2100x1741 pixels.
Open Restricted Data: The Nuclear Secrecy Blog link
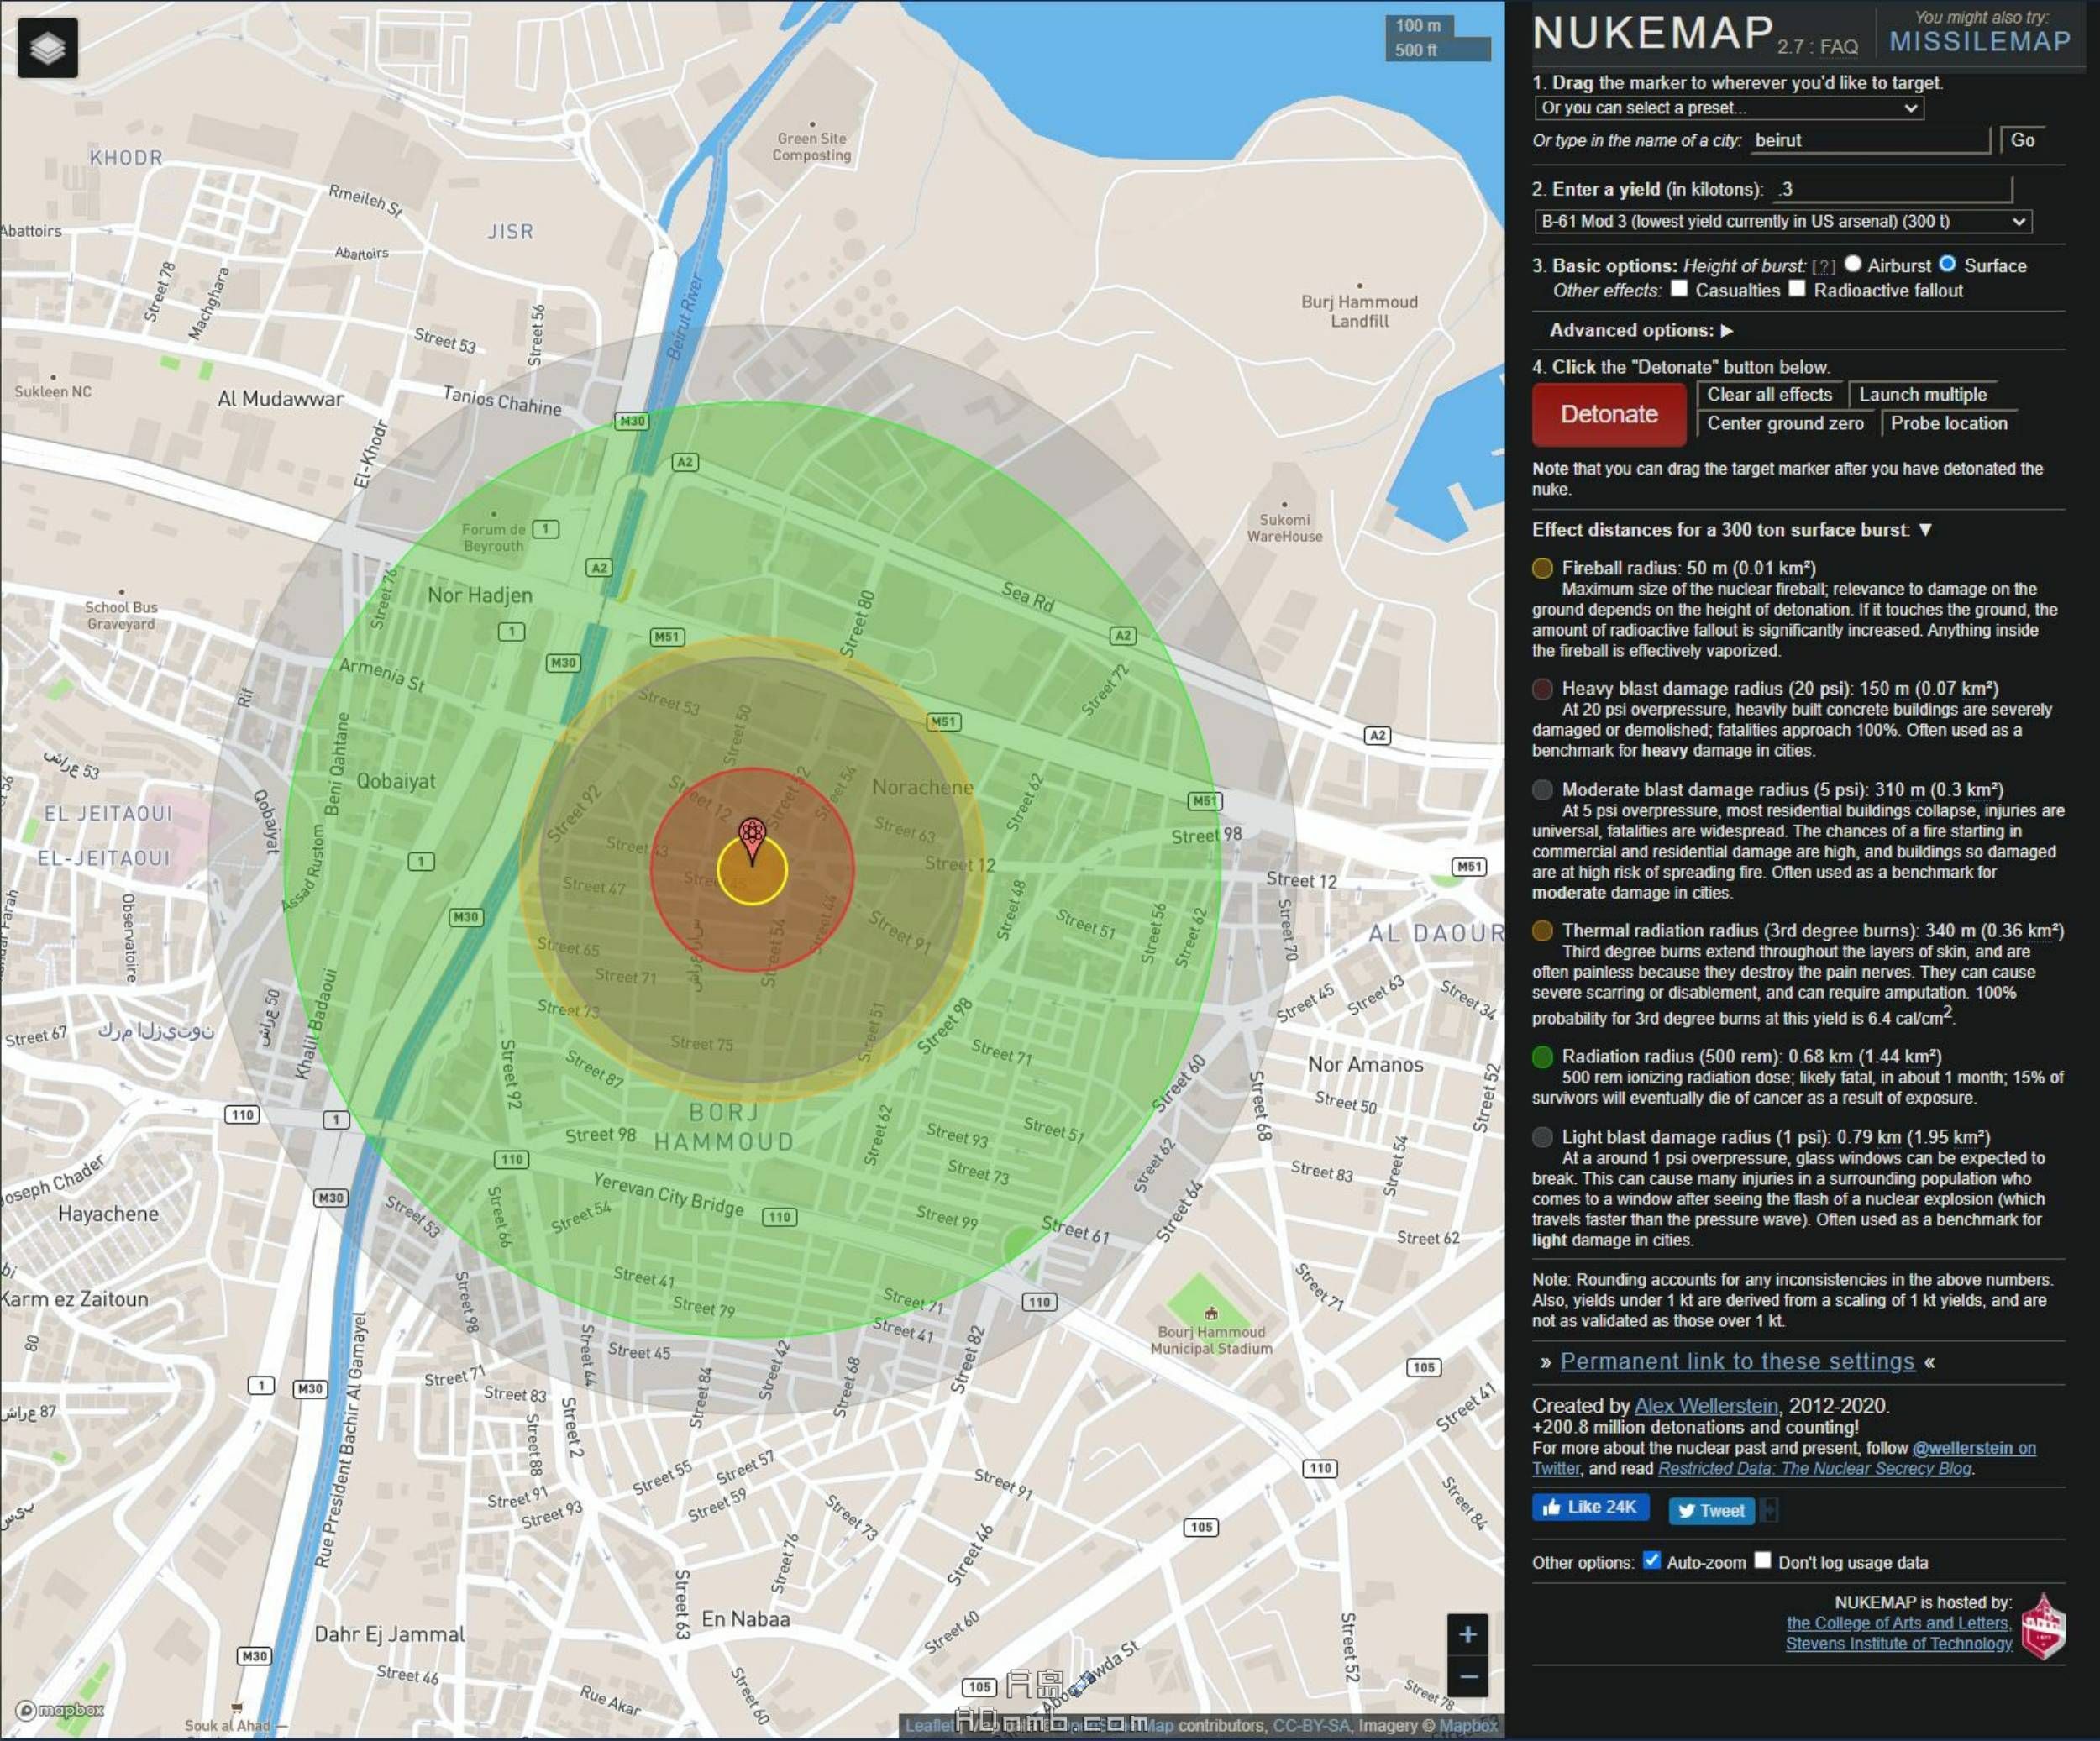pos(1815,1468)
